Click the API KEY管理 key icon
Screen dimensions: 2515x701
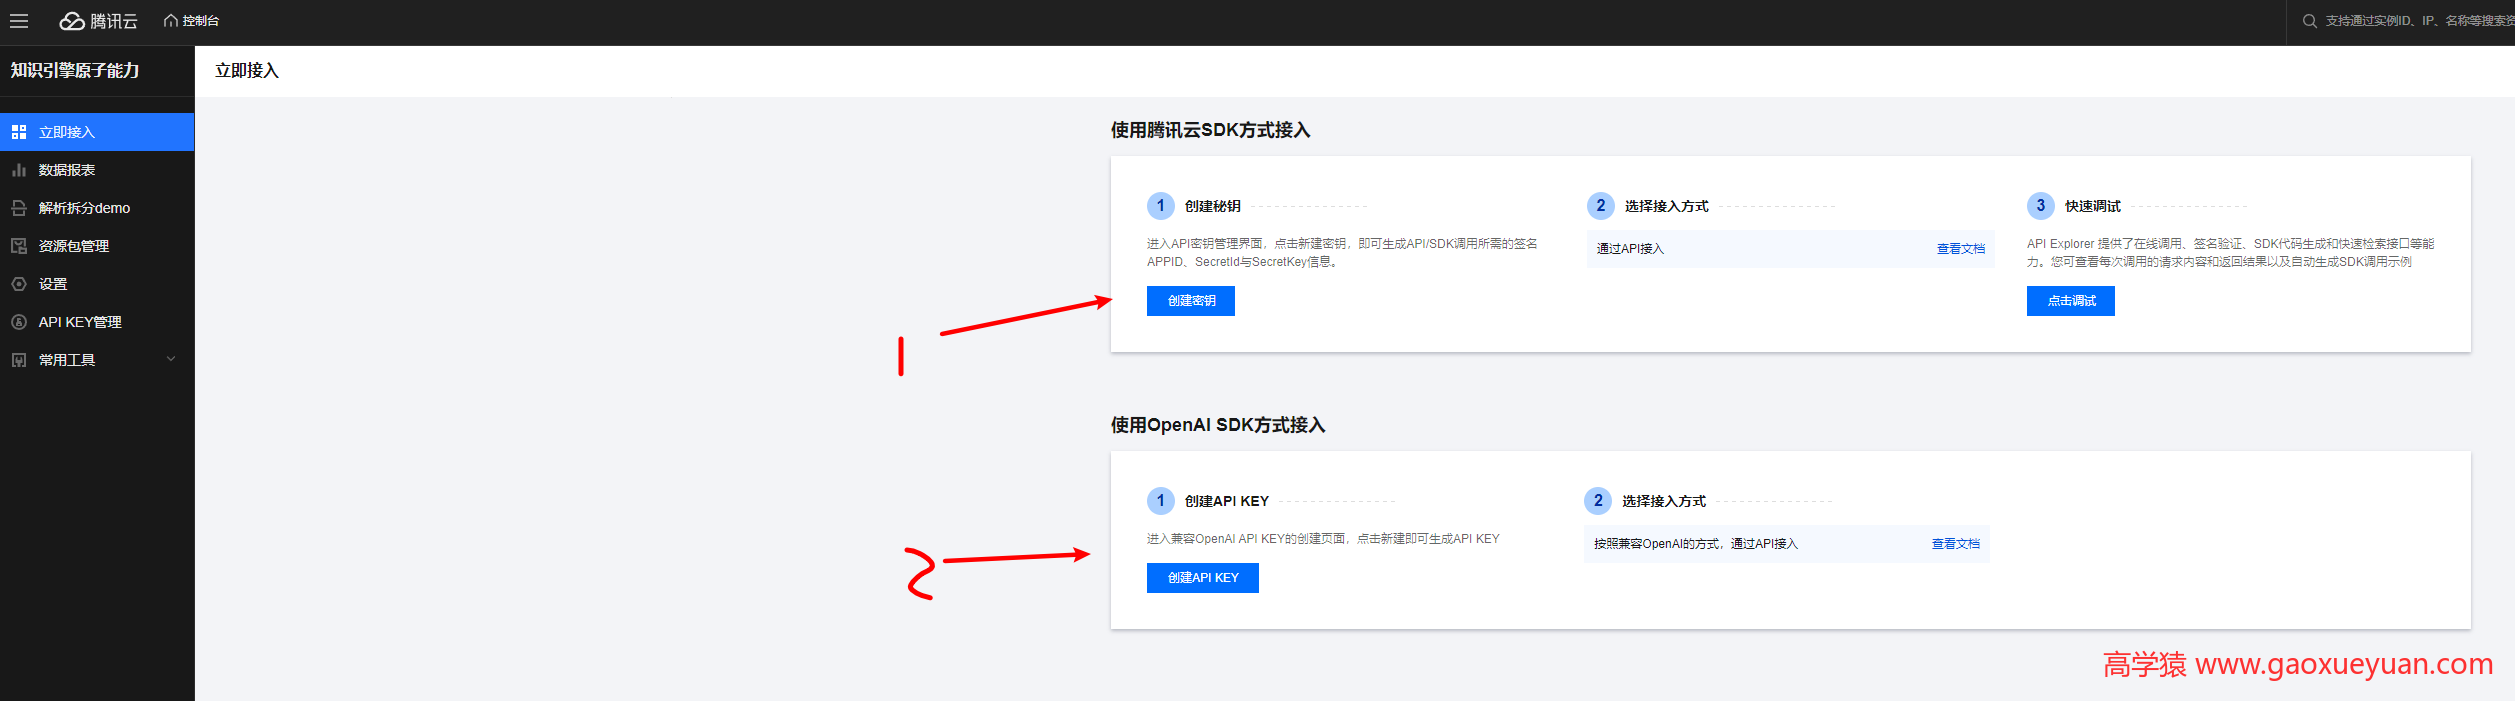click(x=19, y=322)
